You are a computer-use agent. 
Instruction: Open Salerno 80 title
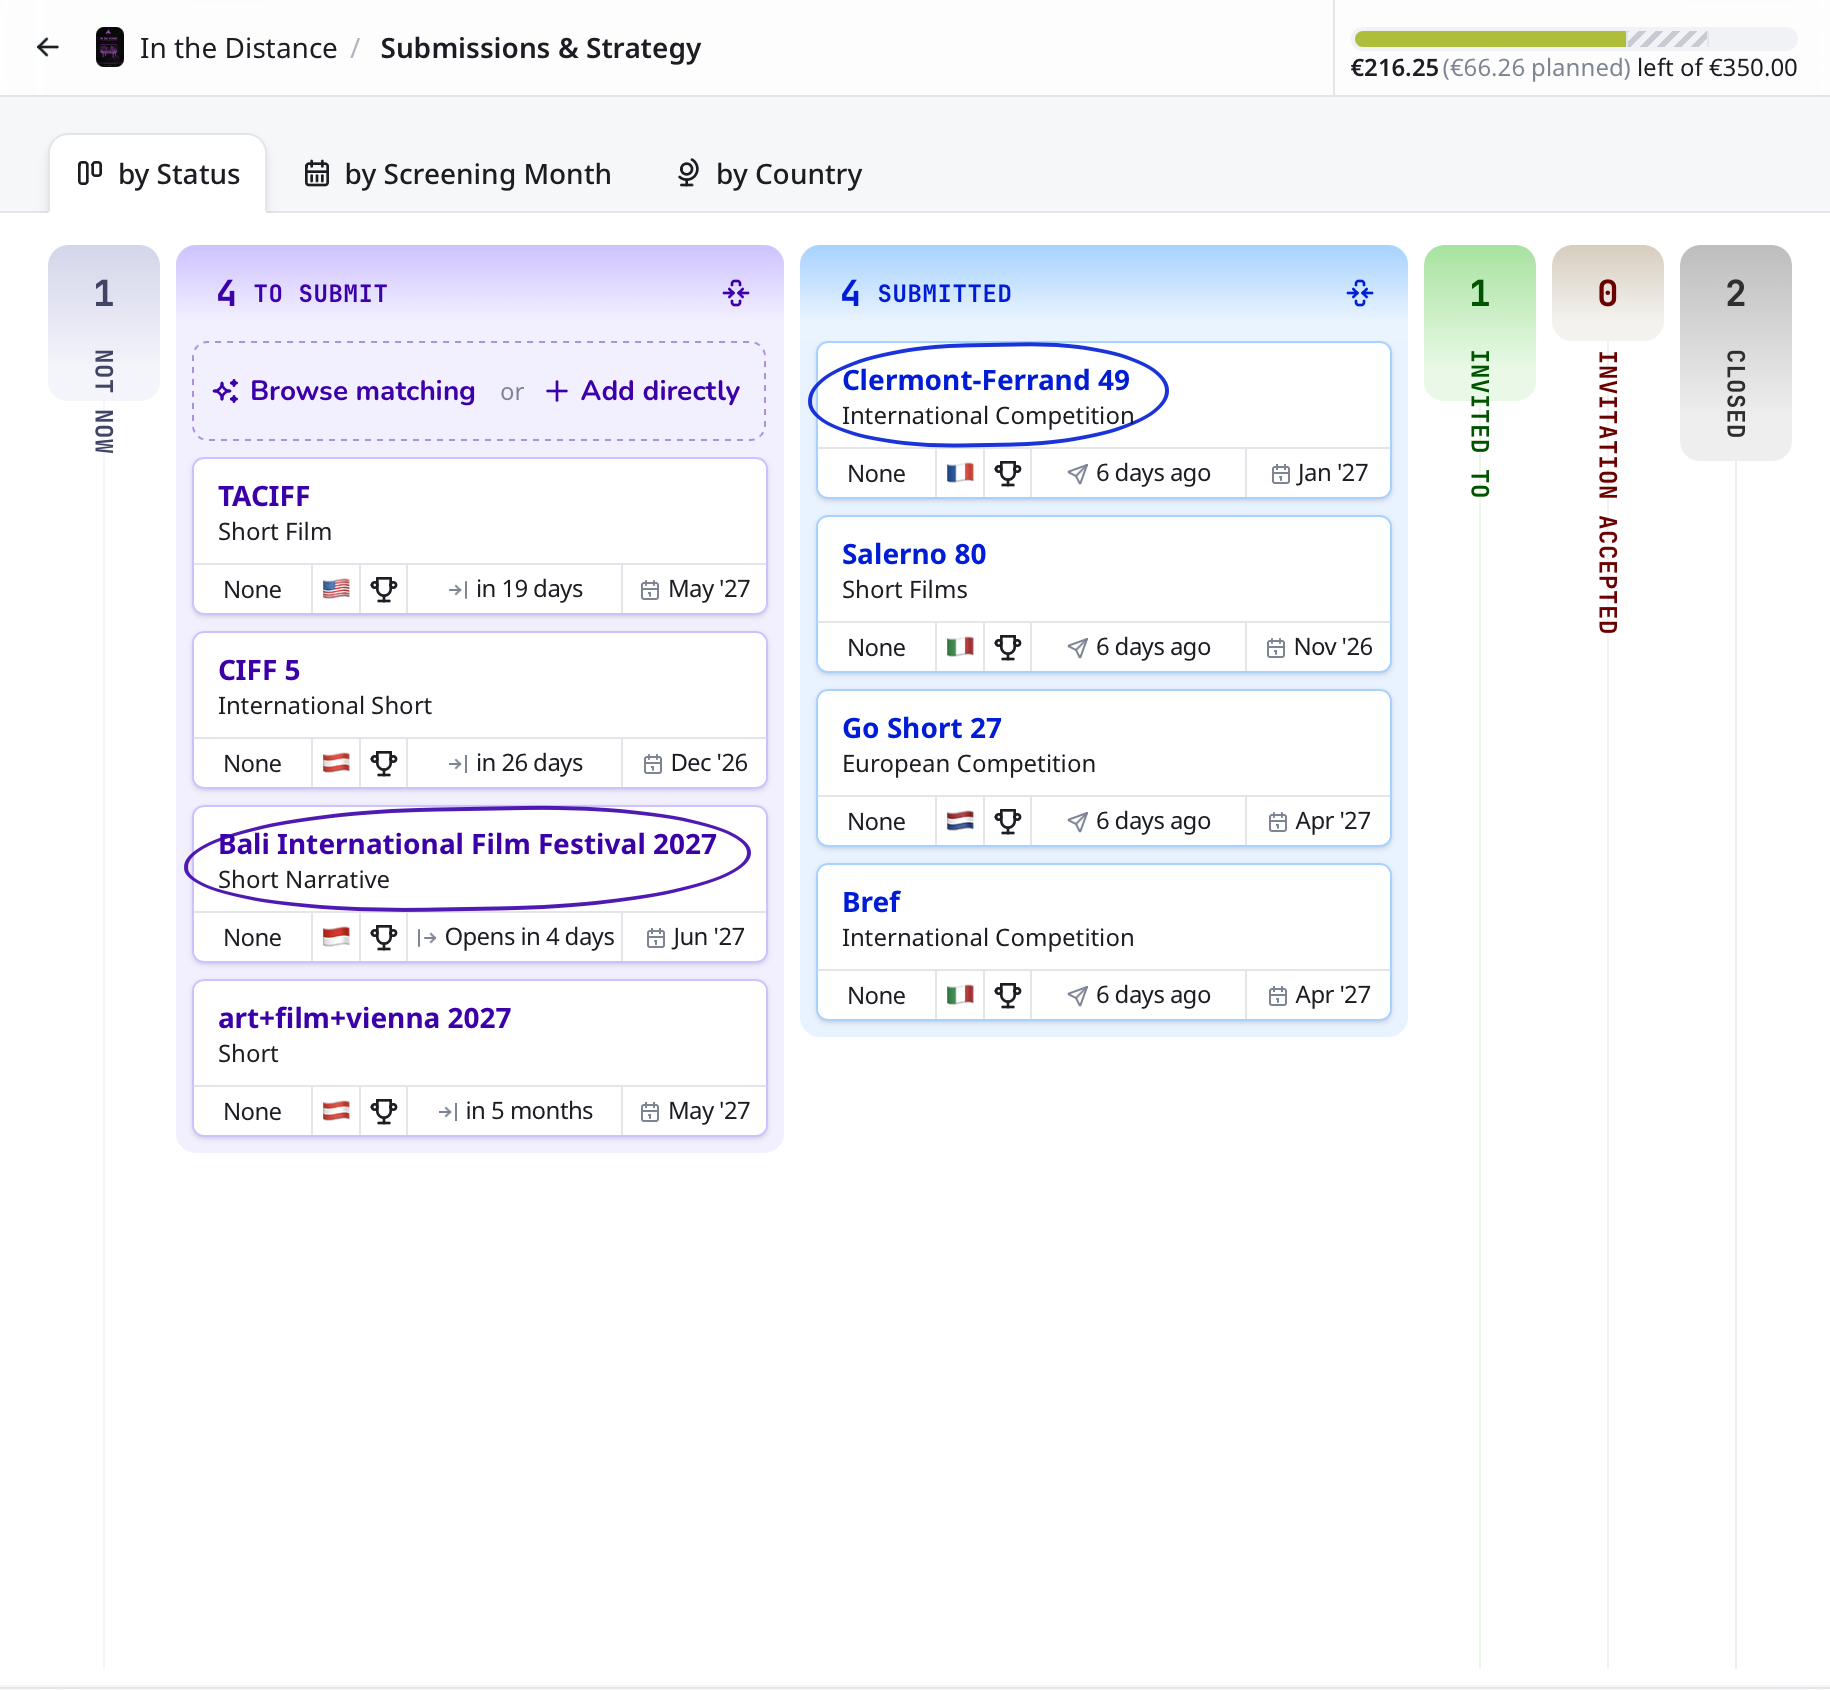point(914,554)
